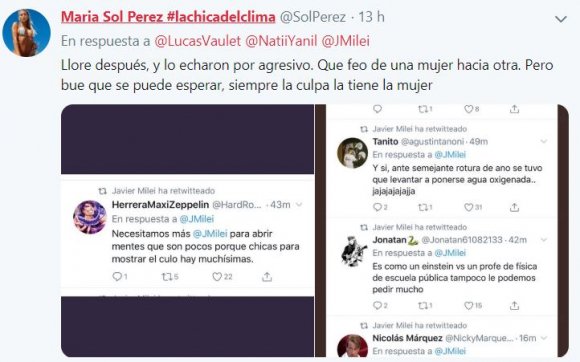Screen dimensions: 580x362
Task: Open the tweet options chevron beside the 13 h timestamp
Action: 561,19
